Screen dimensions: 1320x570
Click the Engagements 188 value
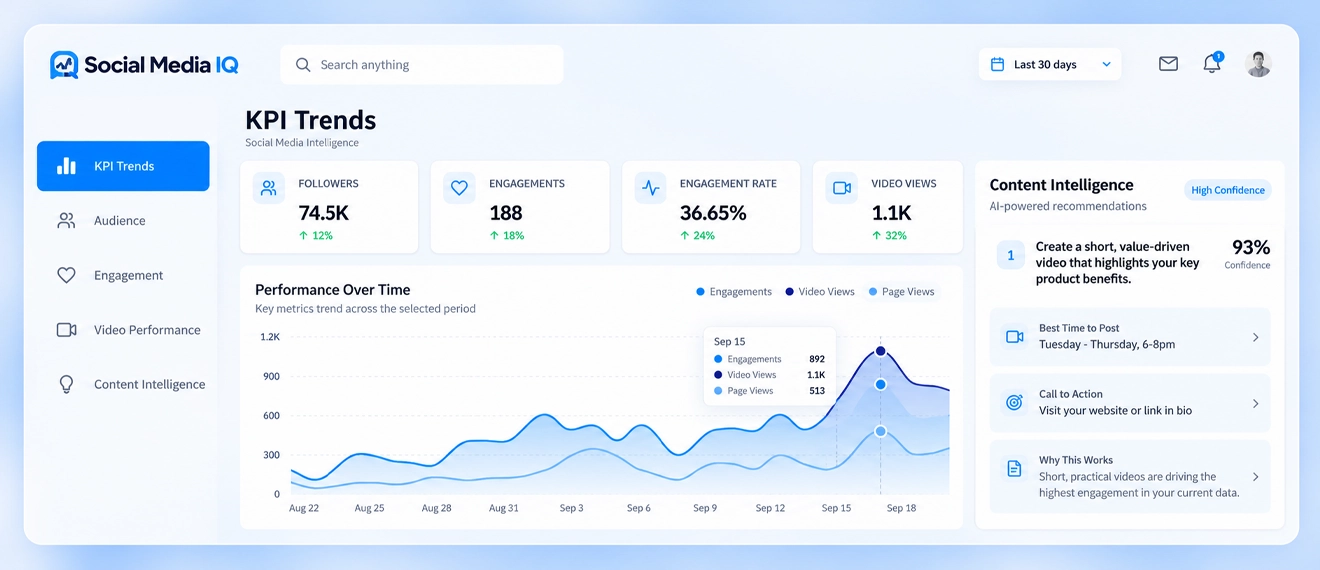(x=506, y=212)
